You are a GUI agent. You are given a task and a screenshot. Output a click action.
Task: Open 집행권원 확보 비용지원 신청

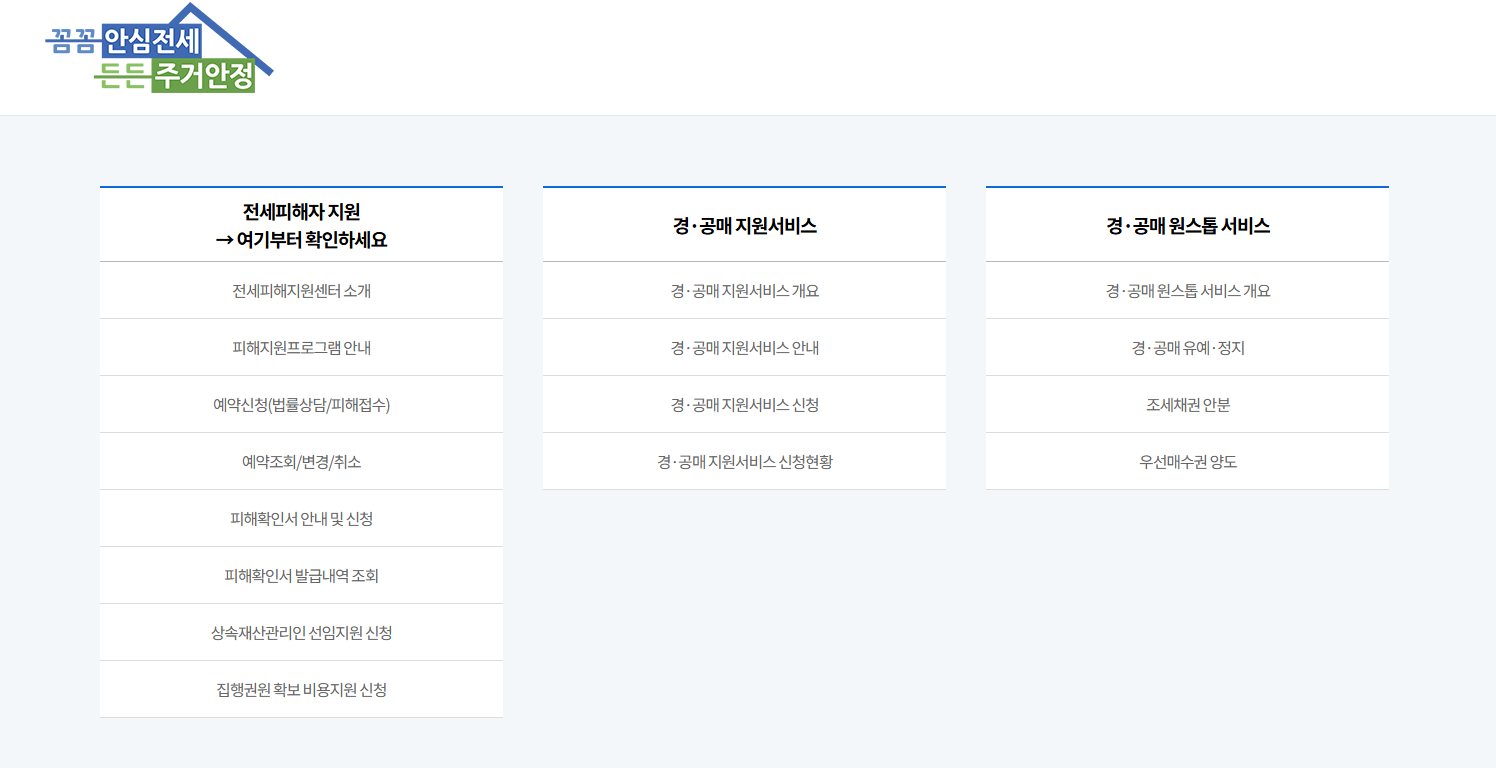(x=301, y=689)
